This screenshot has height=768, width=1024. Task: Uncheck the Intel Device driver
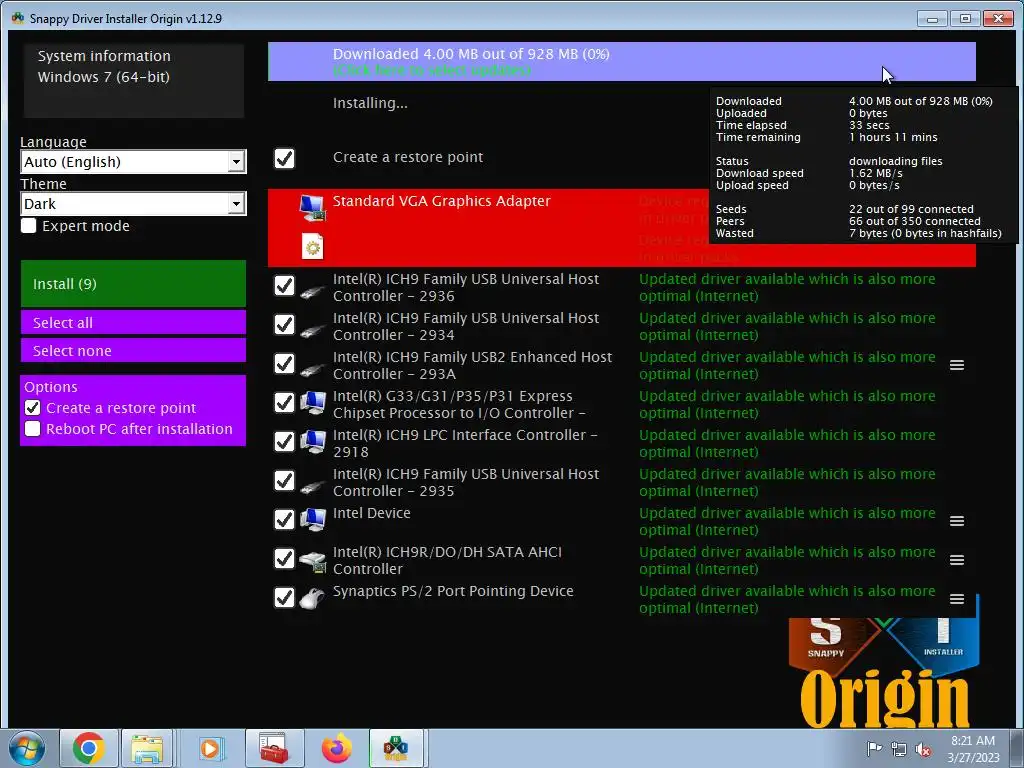tap(284, 520)
